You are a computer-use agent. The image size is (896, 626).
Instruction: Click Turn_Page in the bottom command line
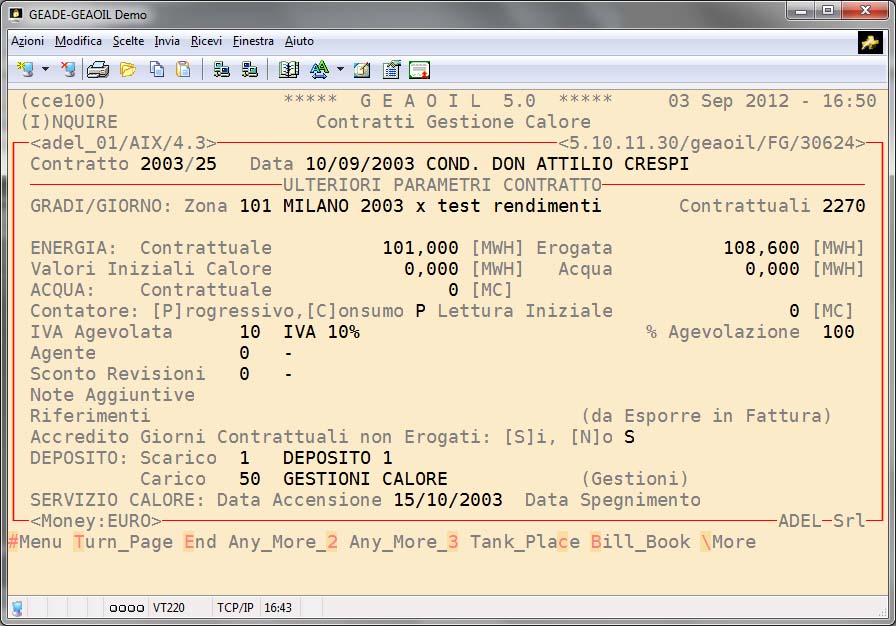pyautogui.click(x=122, y=542)
